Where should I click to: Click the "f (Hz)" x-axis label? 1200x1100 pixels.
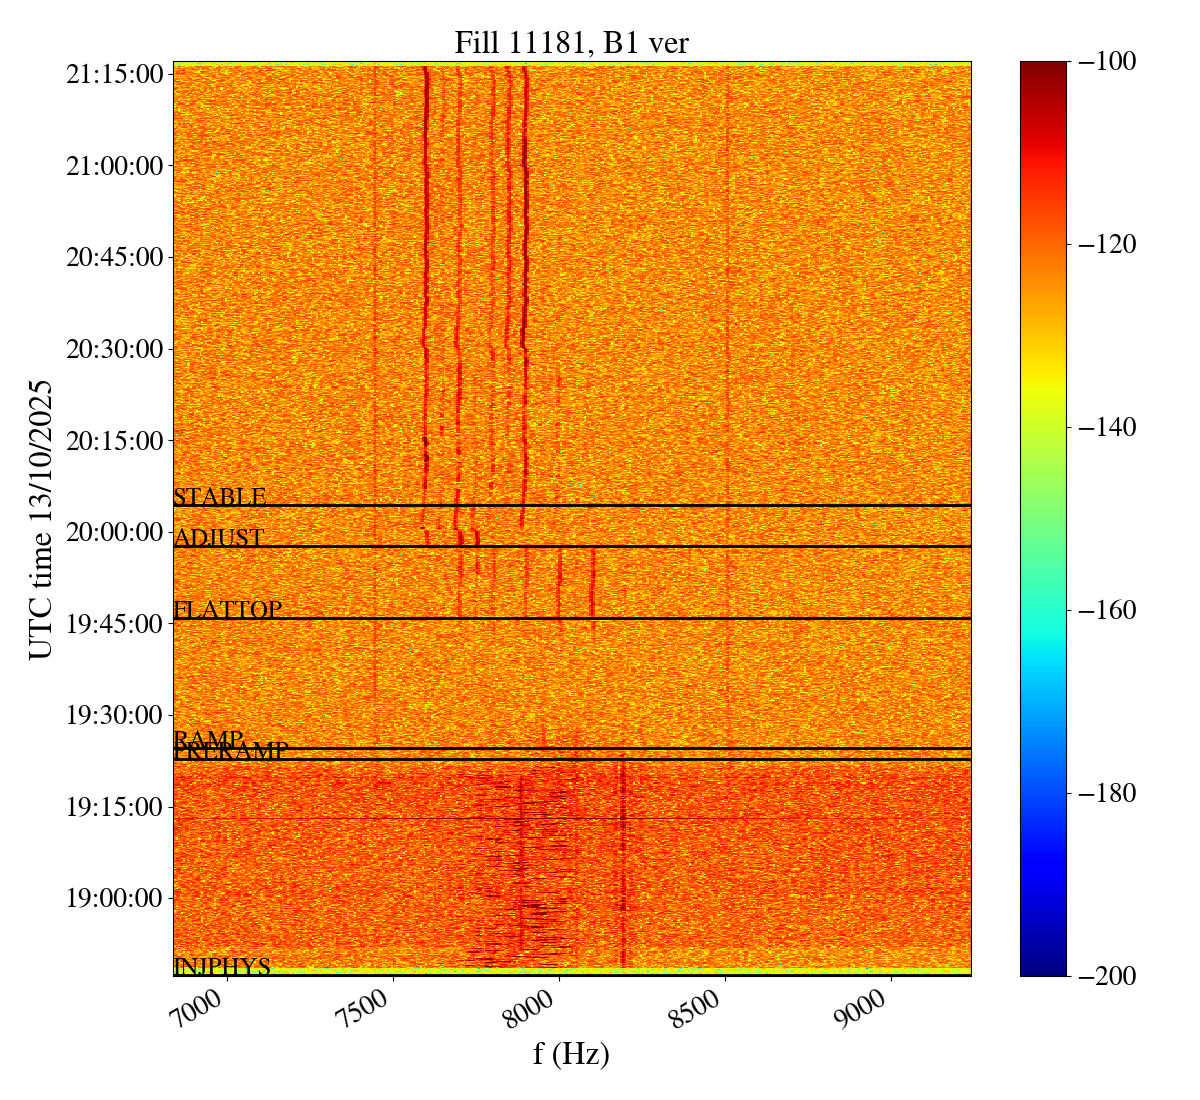tap(571, 1053)
